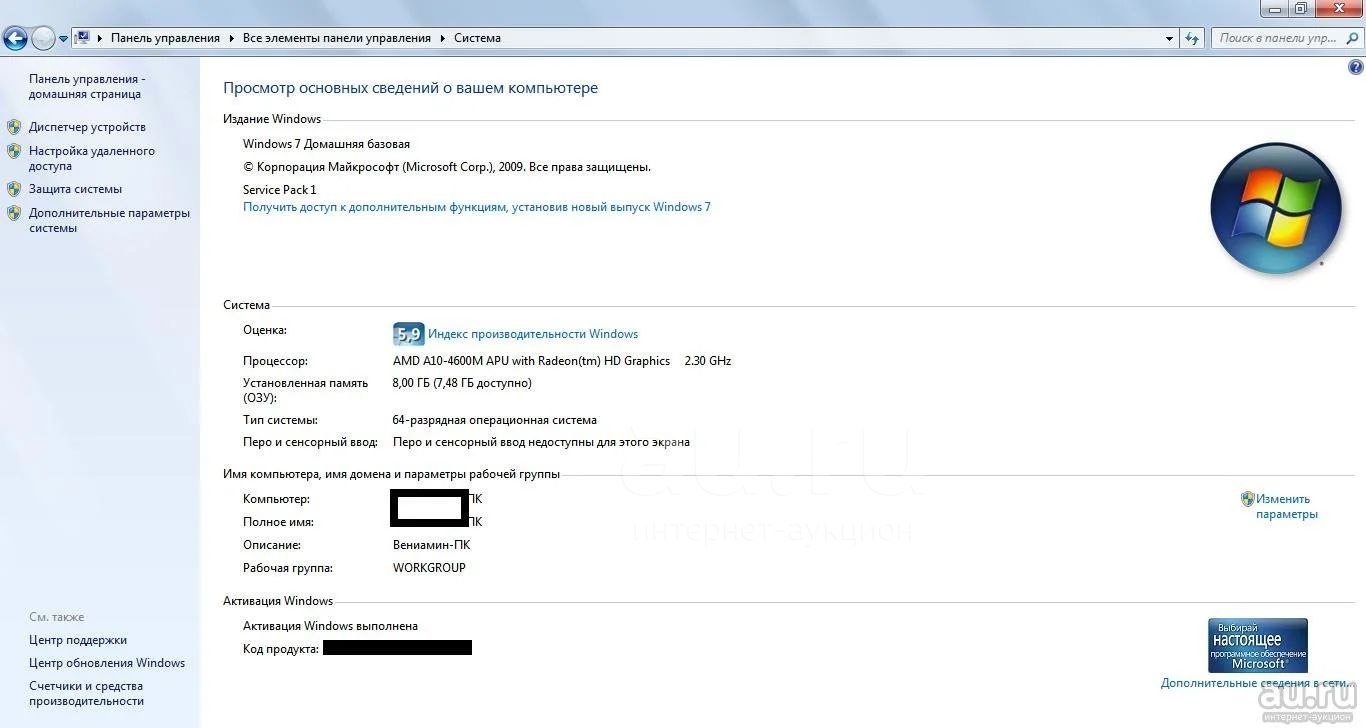
Task: Click 'Получить доступ к дополнительным функциям' link
Action: coord(477,207)
